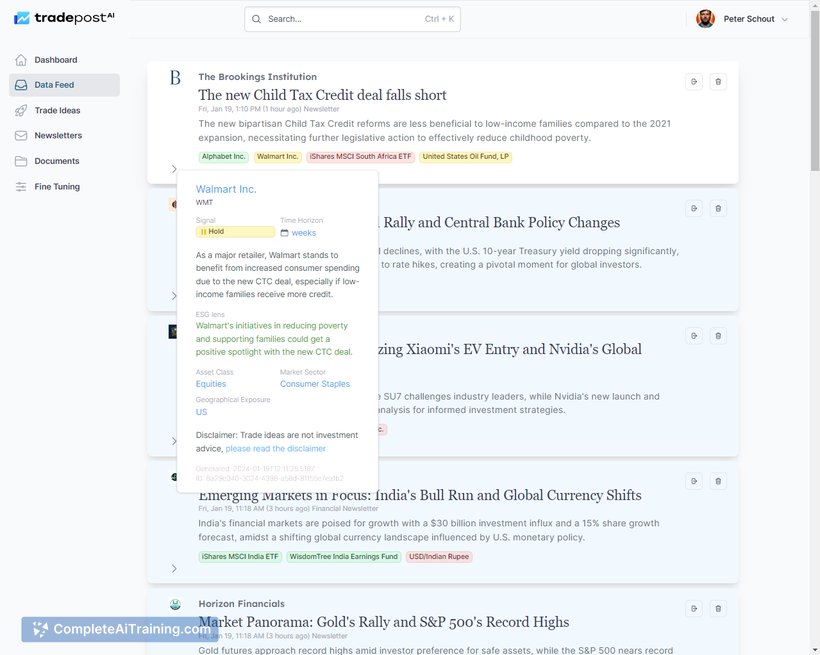Click the US geographical exposure link
The image size is (820, 655).
pyautogui.click(x=201, y=412)
